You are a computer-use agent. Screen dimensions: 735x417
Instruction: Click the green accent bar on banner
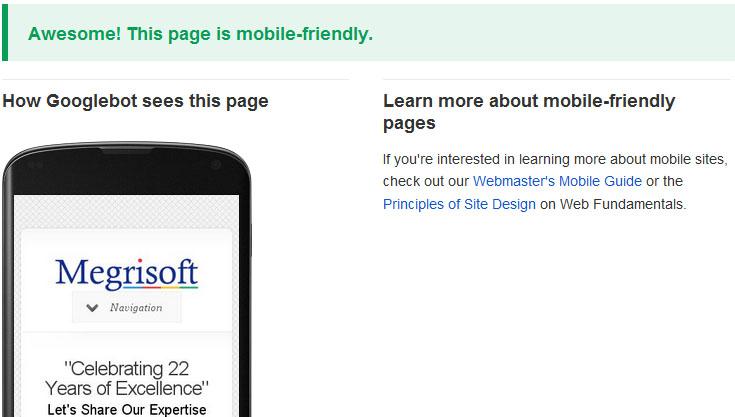coord(5,33)
